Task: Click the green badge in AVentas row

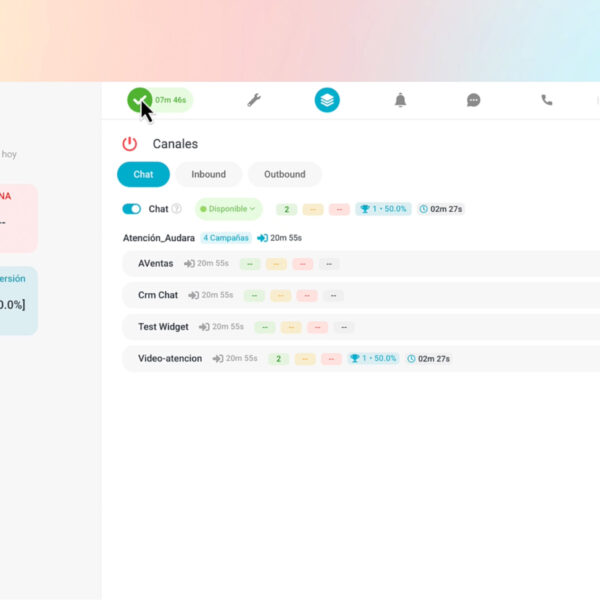Action: click(x=250, y=264)
